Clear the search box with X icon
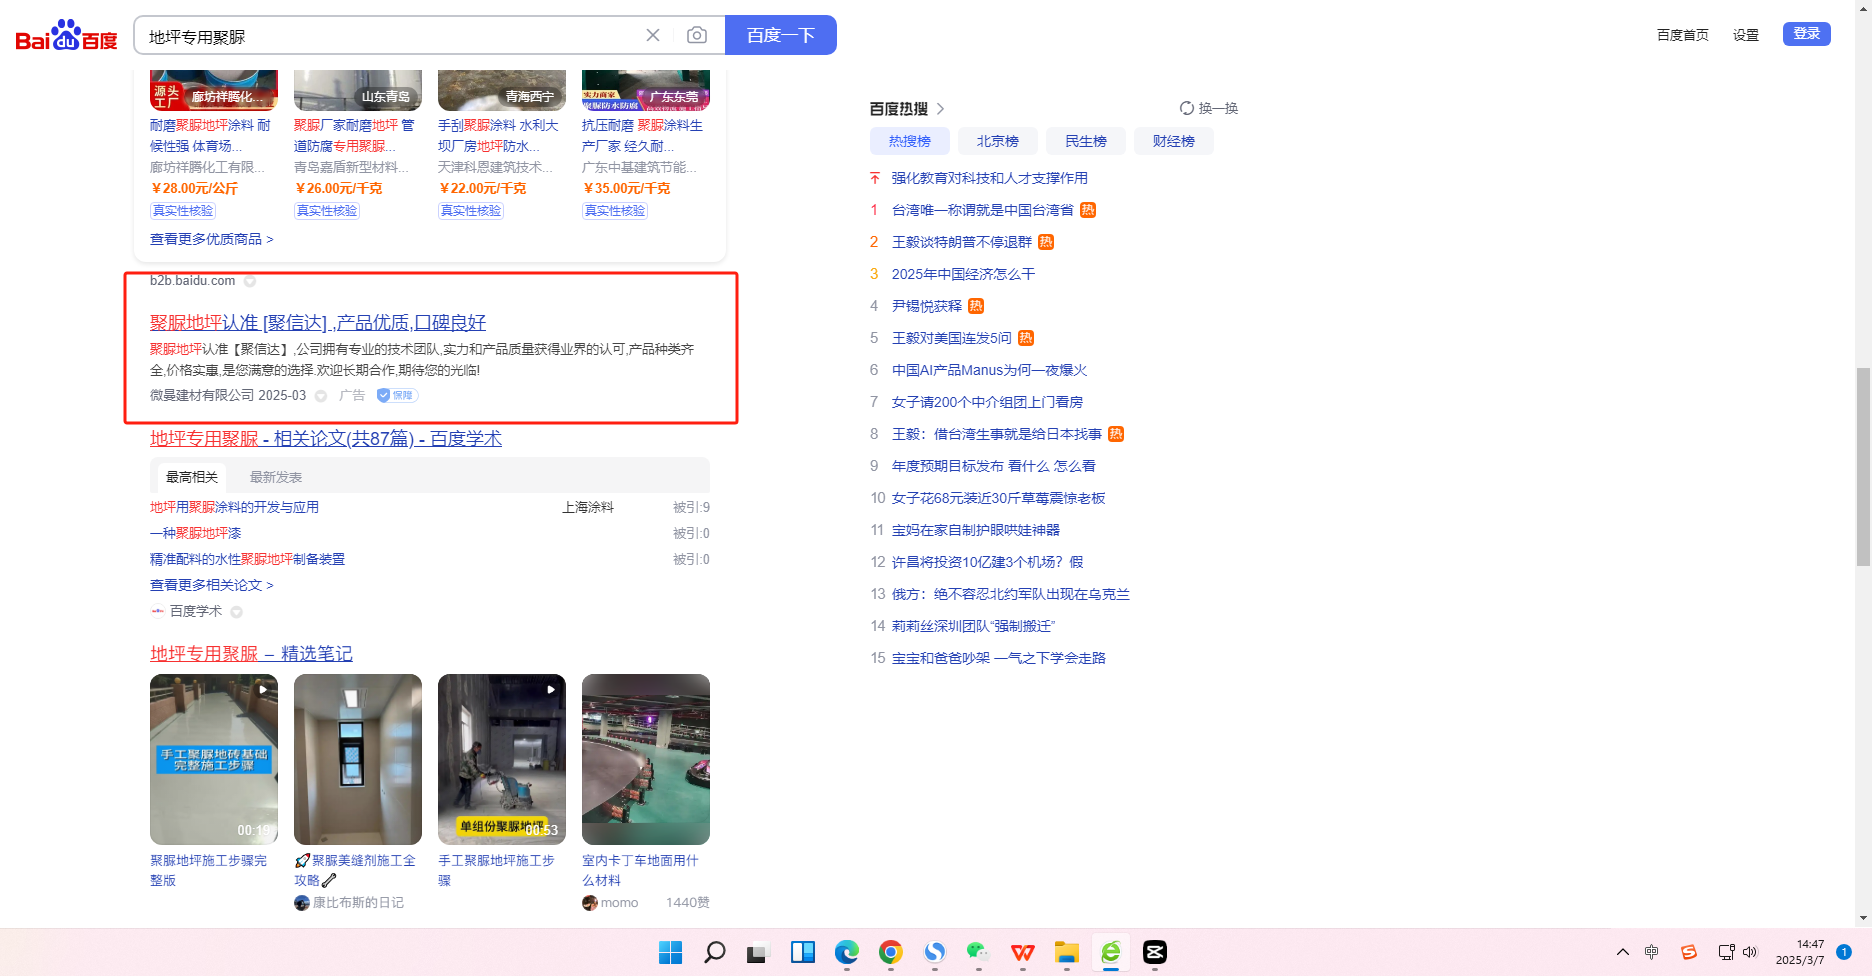The image size is (1872, 976). (x=653, y=36)
